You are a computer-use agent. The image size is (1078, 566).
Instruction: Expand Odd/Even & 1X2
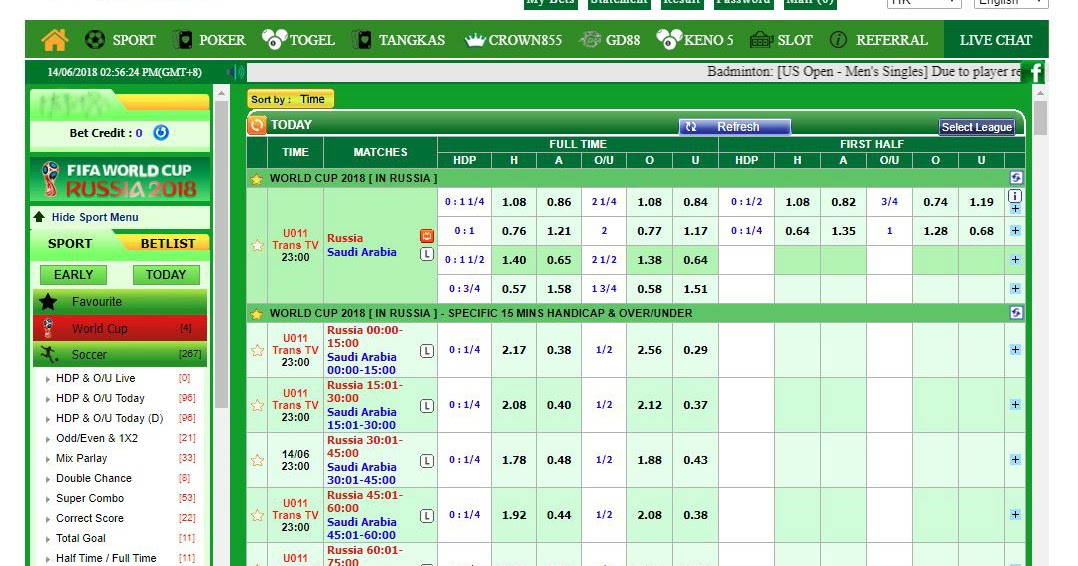pyautogui.click(x=97, y=438)
